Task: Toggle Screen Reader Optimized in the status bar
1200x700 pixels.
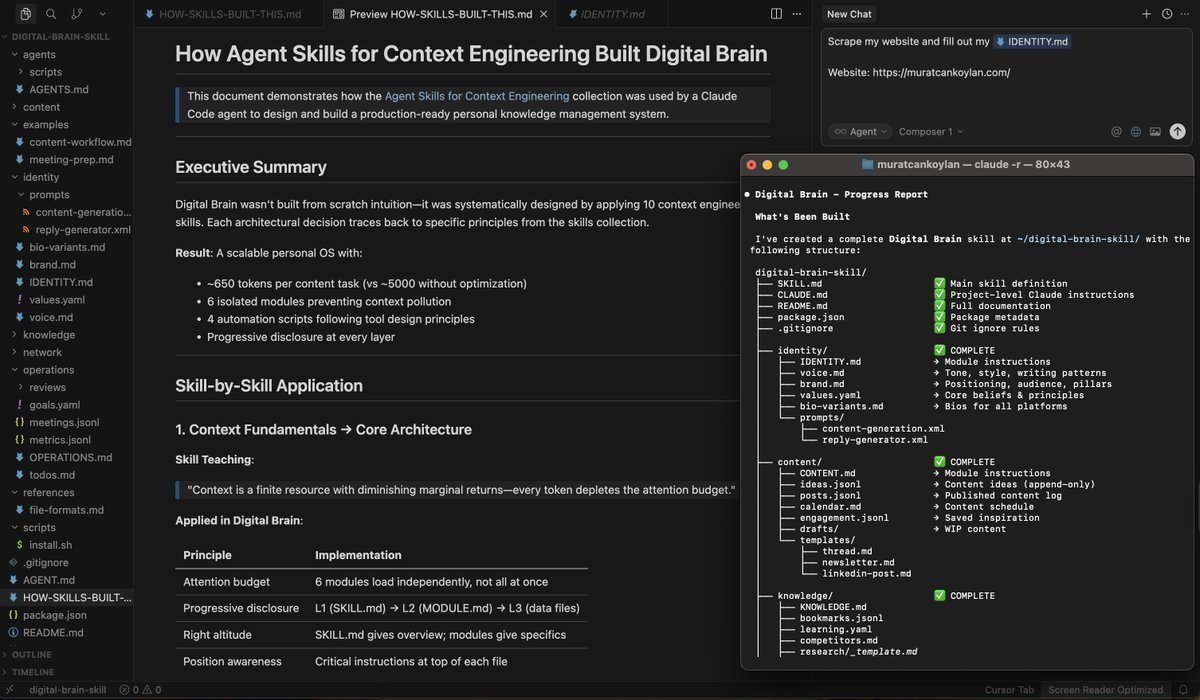Action: pos(1106,689)
